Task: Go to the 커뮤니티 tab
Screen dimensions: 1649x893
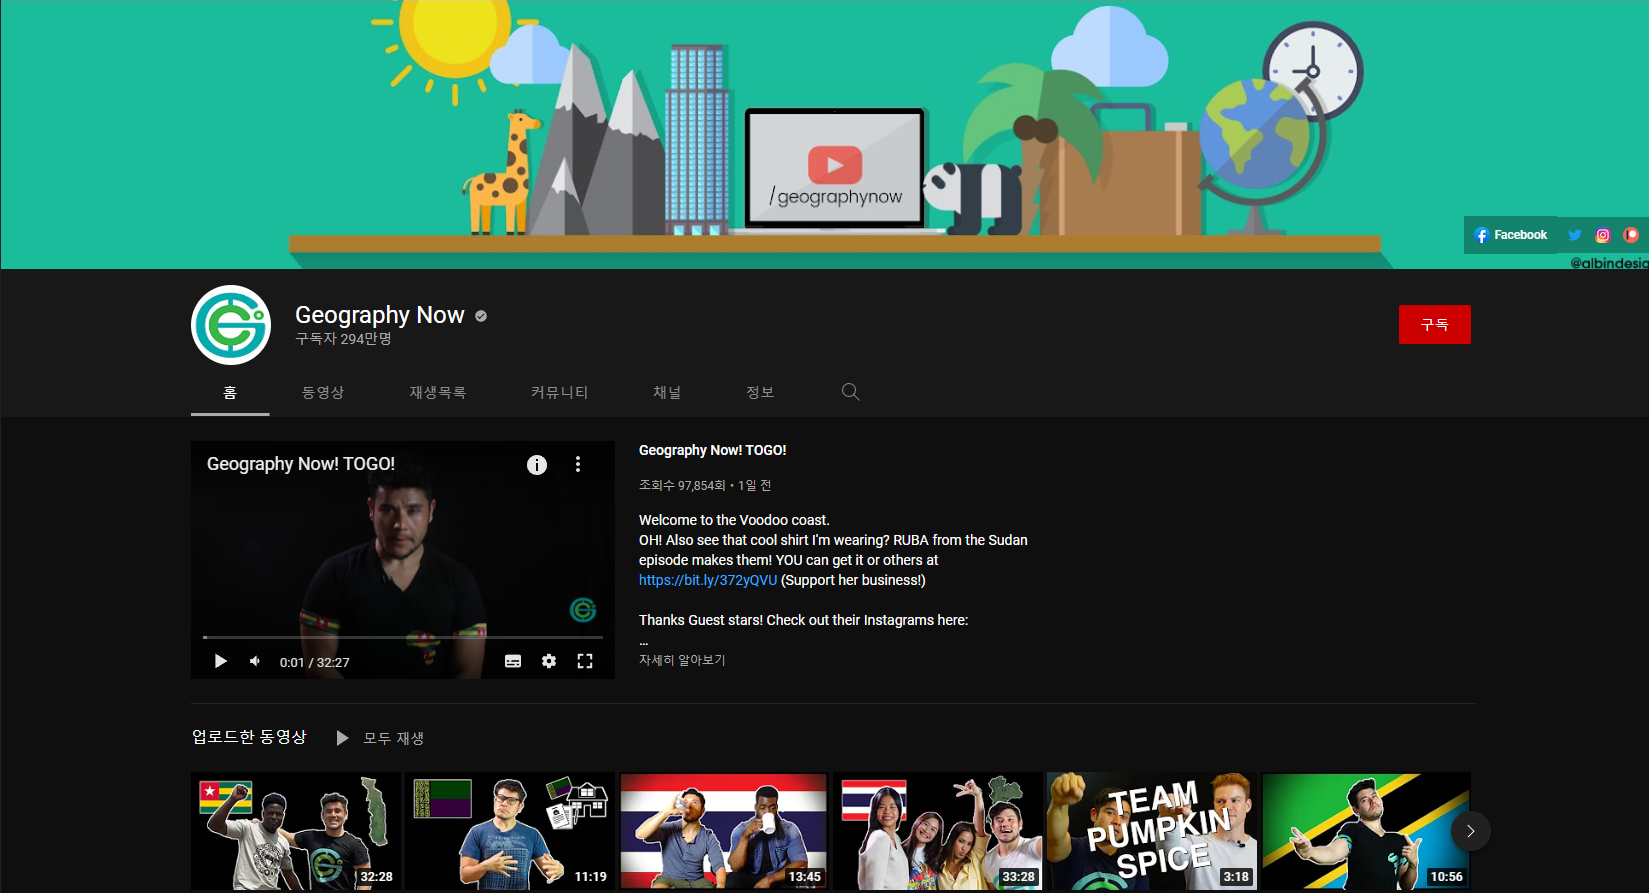Action: (559, 392)
